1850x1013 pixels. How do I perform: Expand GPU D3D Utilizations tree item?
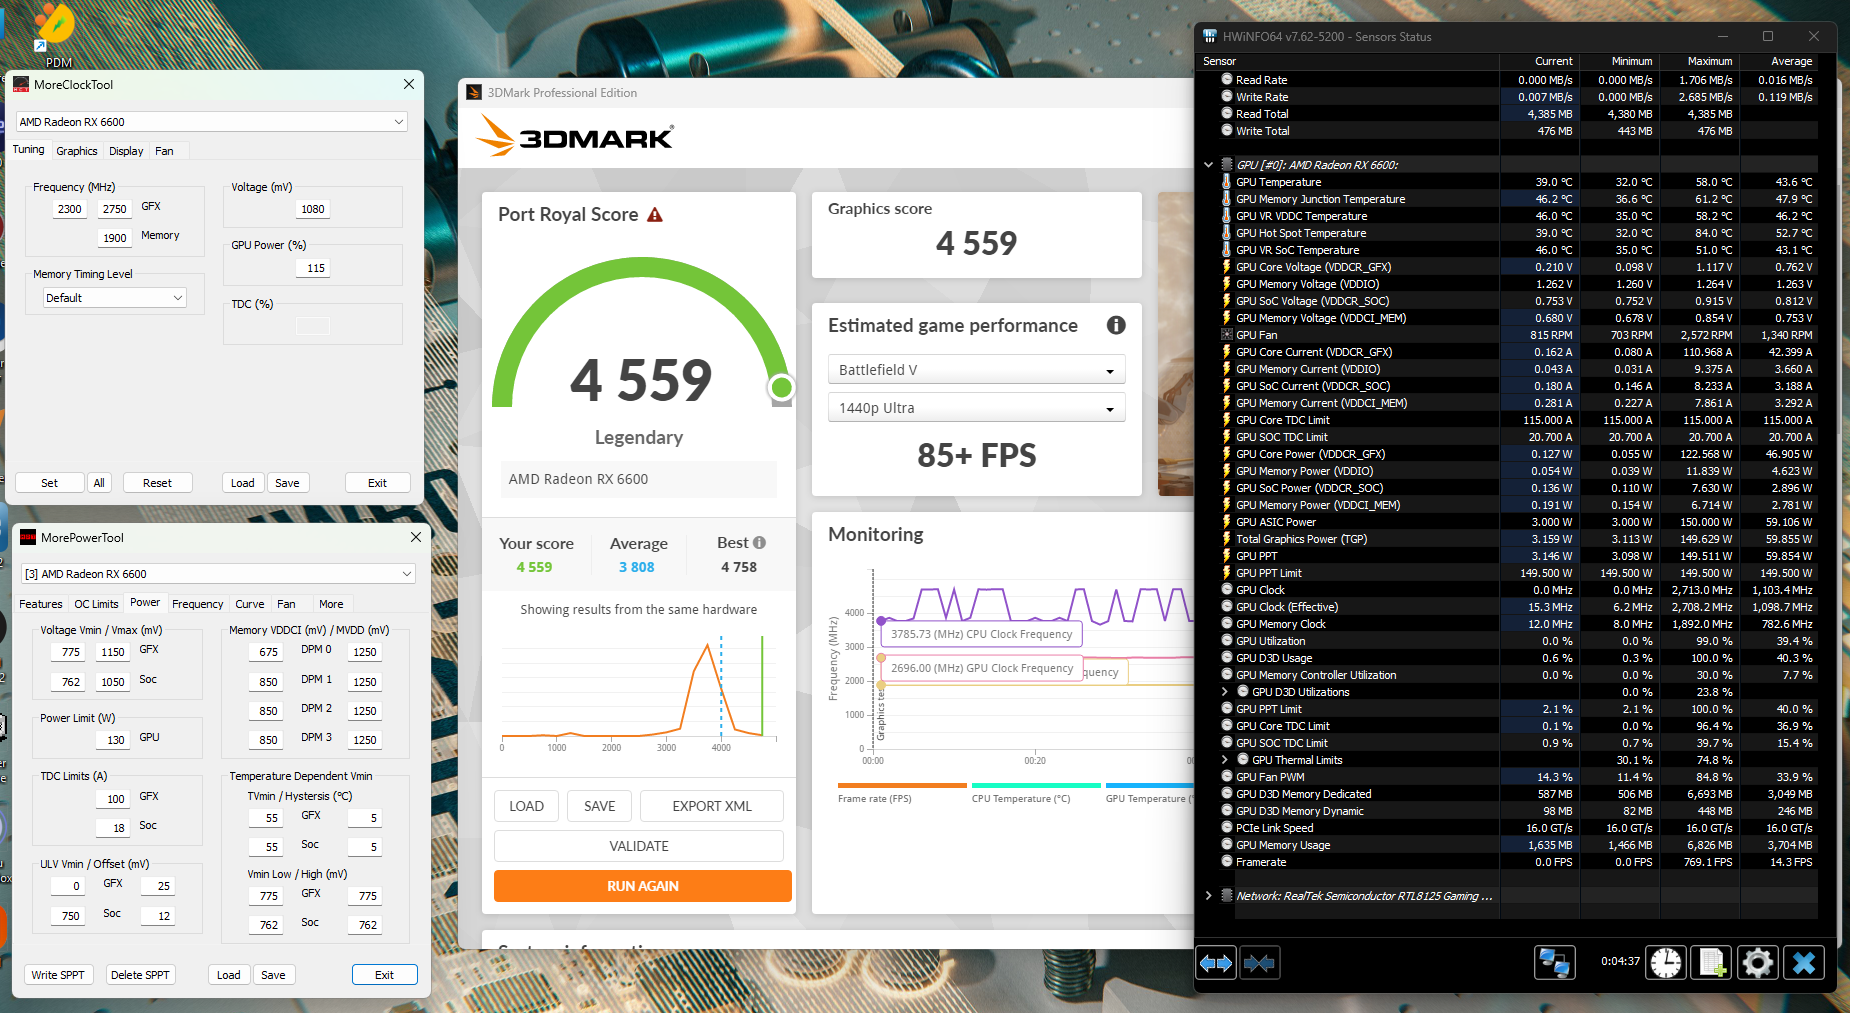pyautogui.click(x=1225, y=692)
